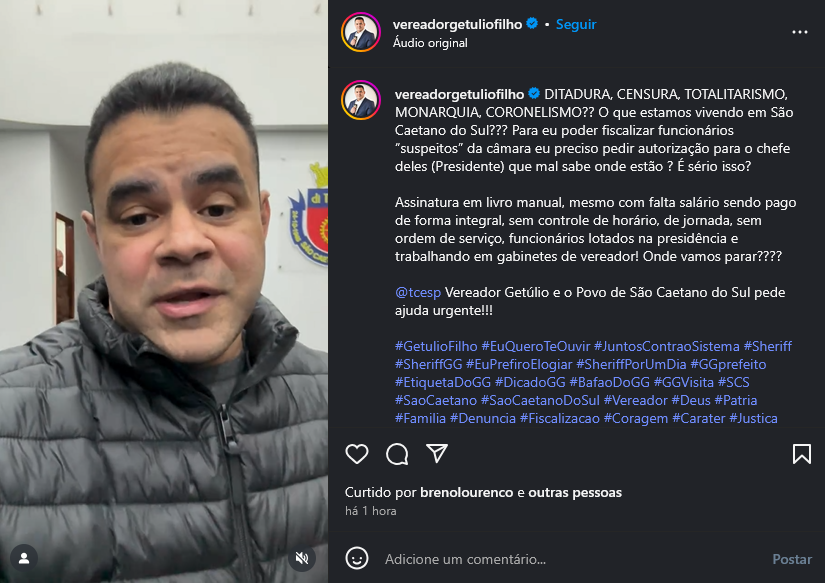View brenolourenco's profile from likes
Screen dimensions: 825x583
466,492
